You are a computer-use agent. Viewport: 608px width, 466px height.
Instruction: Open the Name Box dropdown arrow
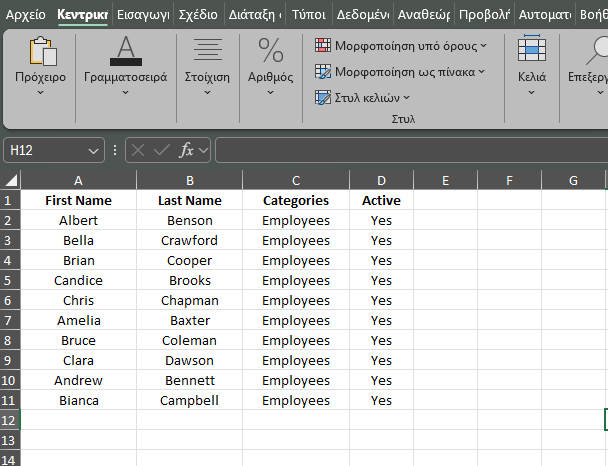tap(94, 150)
